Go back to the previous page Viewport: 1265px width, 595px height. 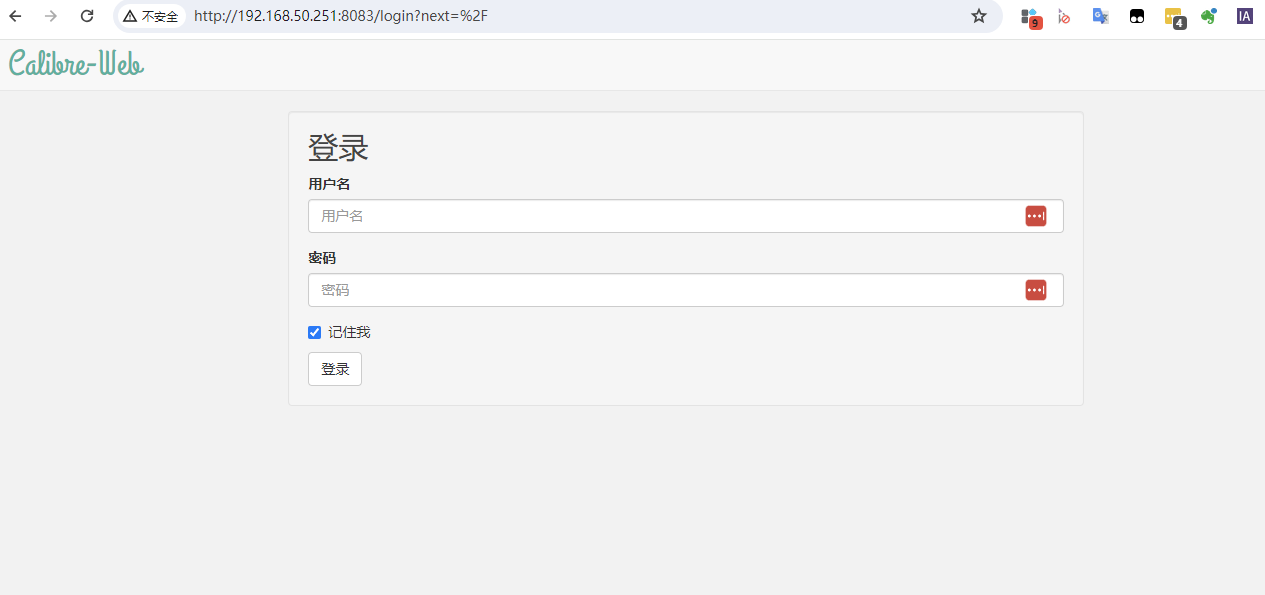pos(15,16)
